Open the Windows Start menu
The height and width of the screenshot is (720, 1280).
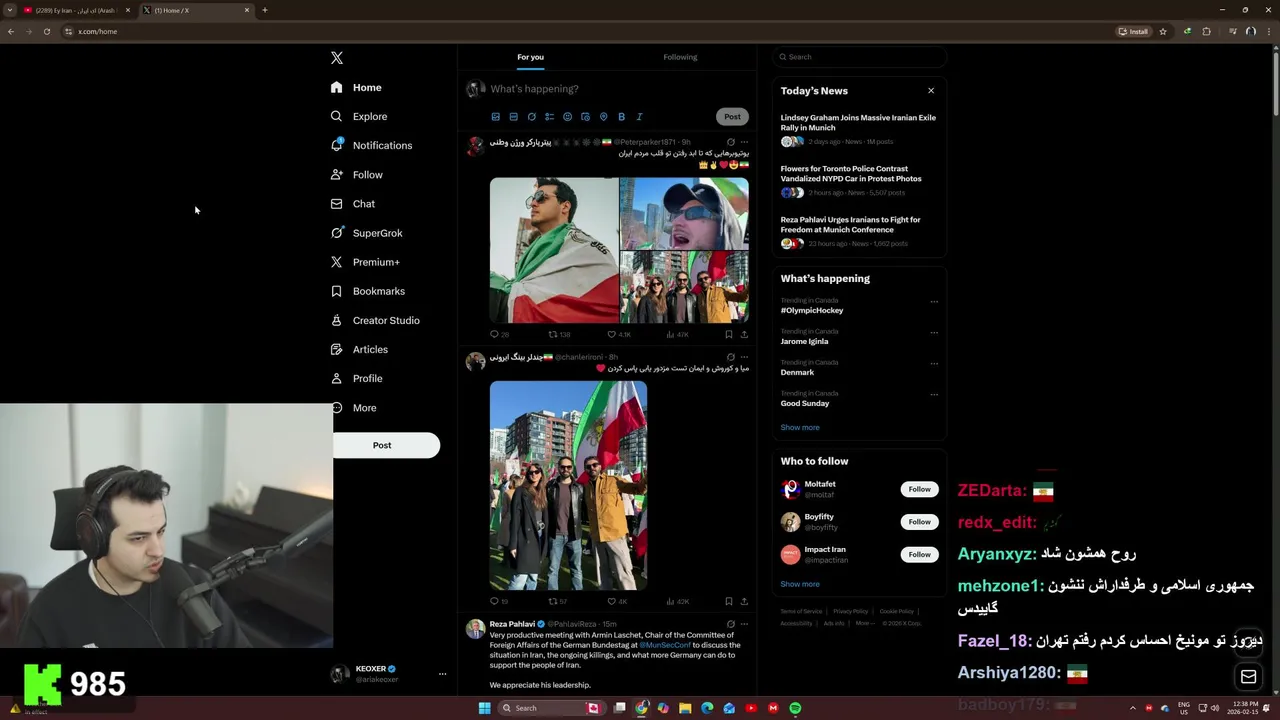pyautogui.click(x=484, y=708)
